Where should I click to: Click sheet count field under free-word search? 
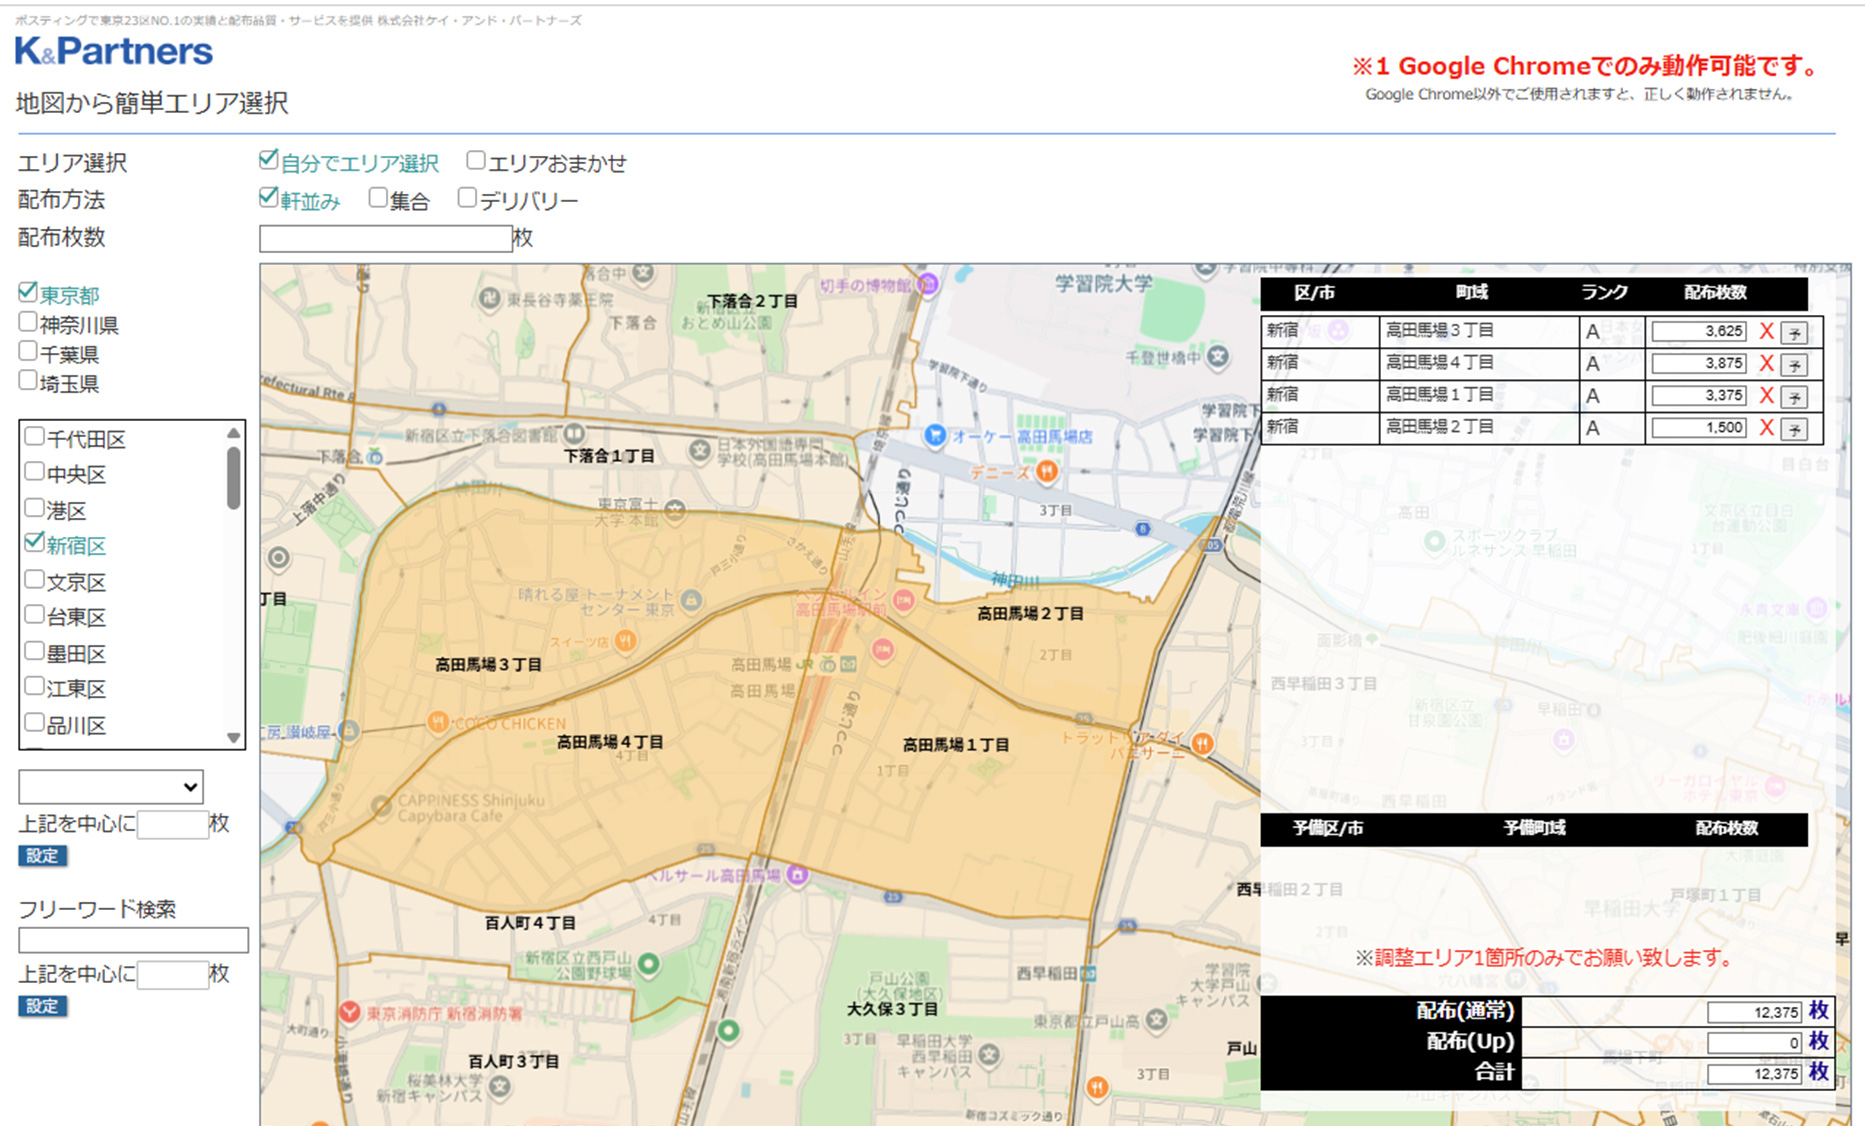pyautogui.click(x=172, y=975)
